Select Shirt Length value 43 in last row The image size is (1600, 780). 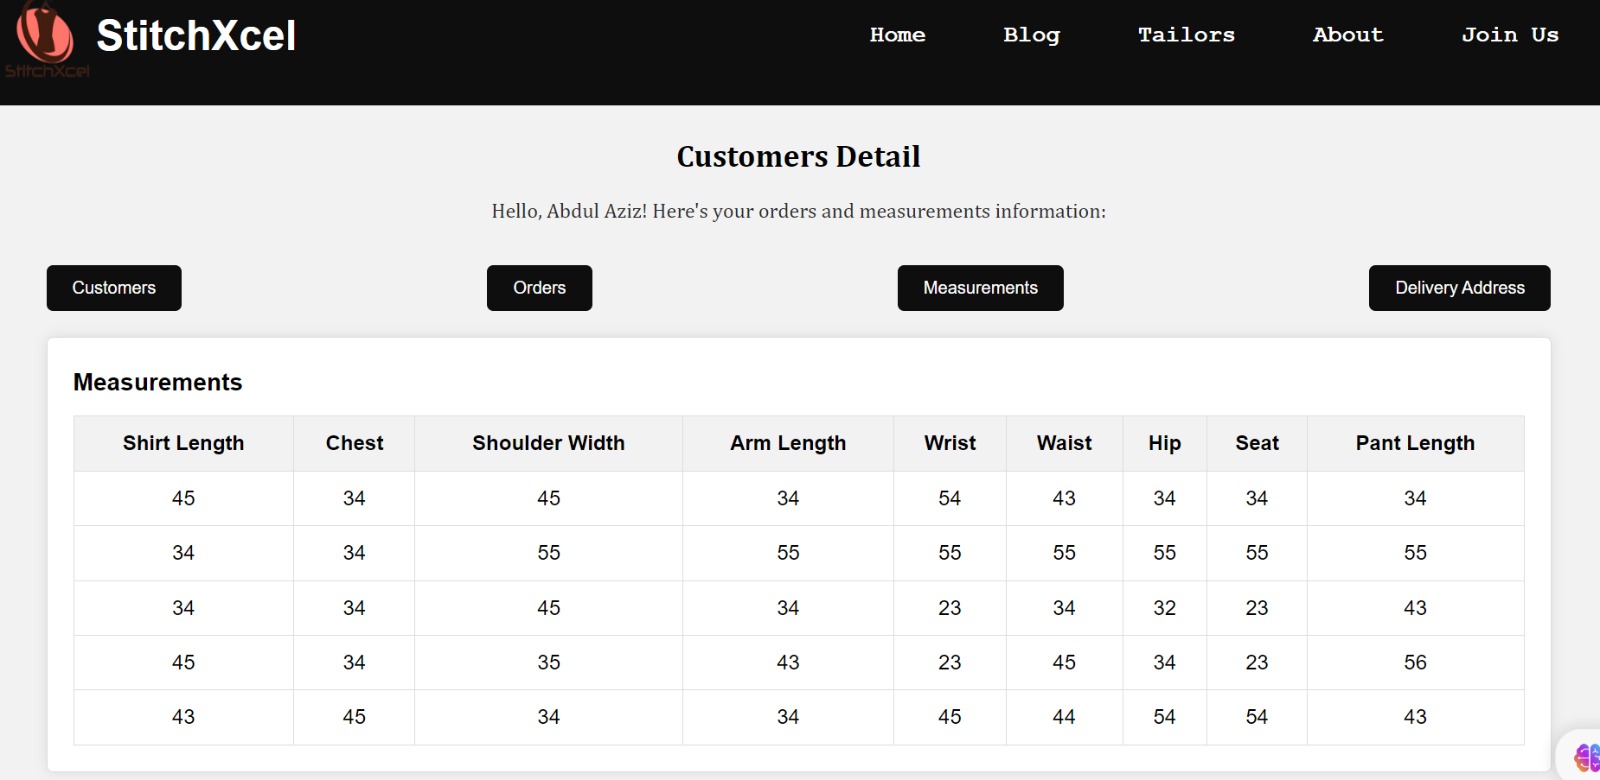(x=183, y=717)
